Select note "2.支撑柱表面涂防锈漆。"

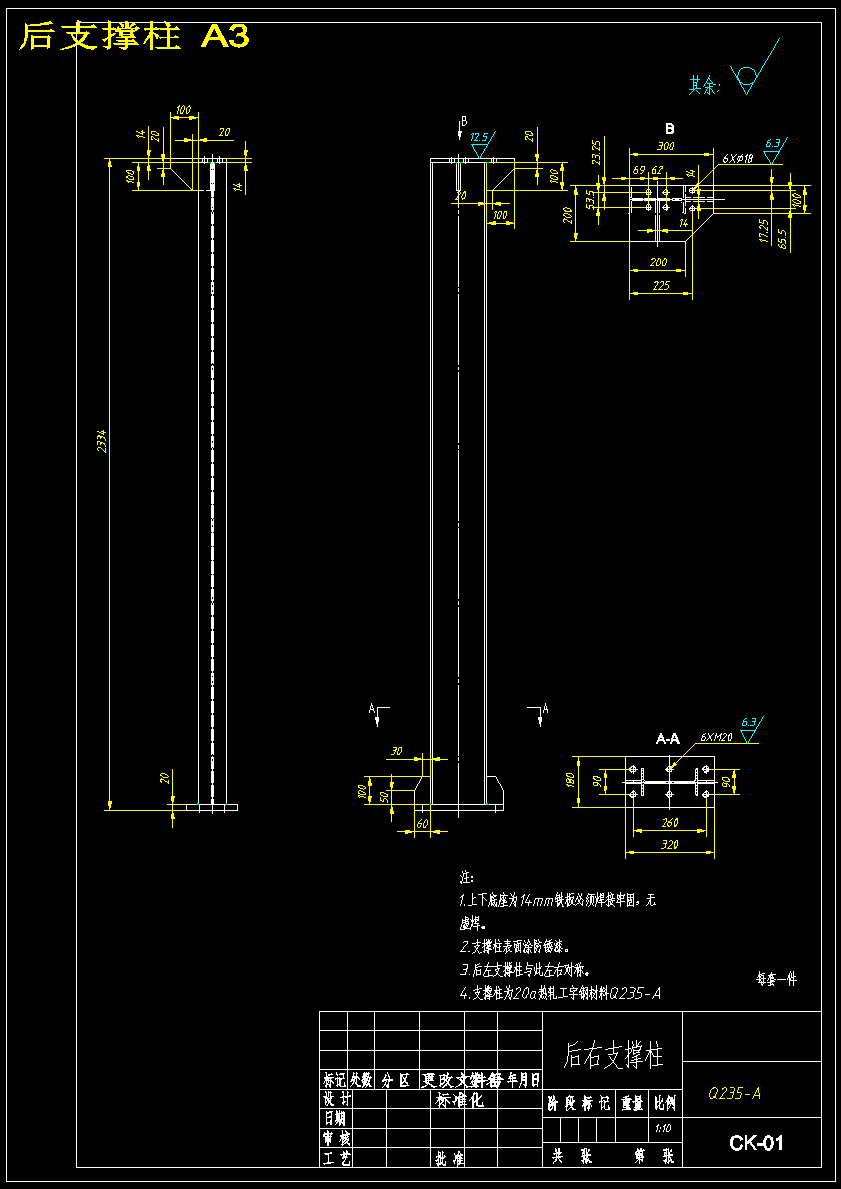(515, 948)
